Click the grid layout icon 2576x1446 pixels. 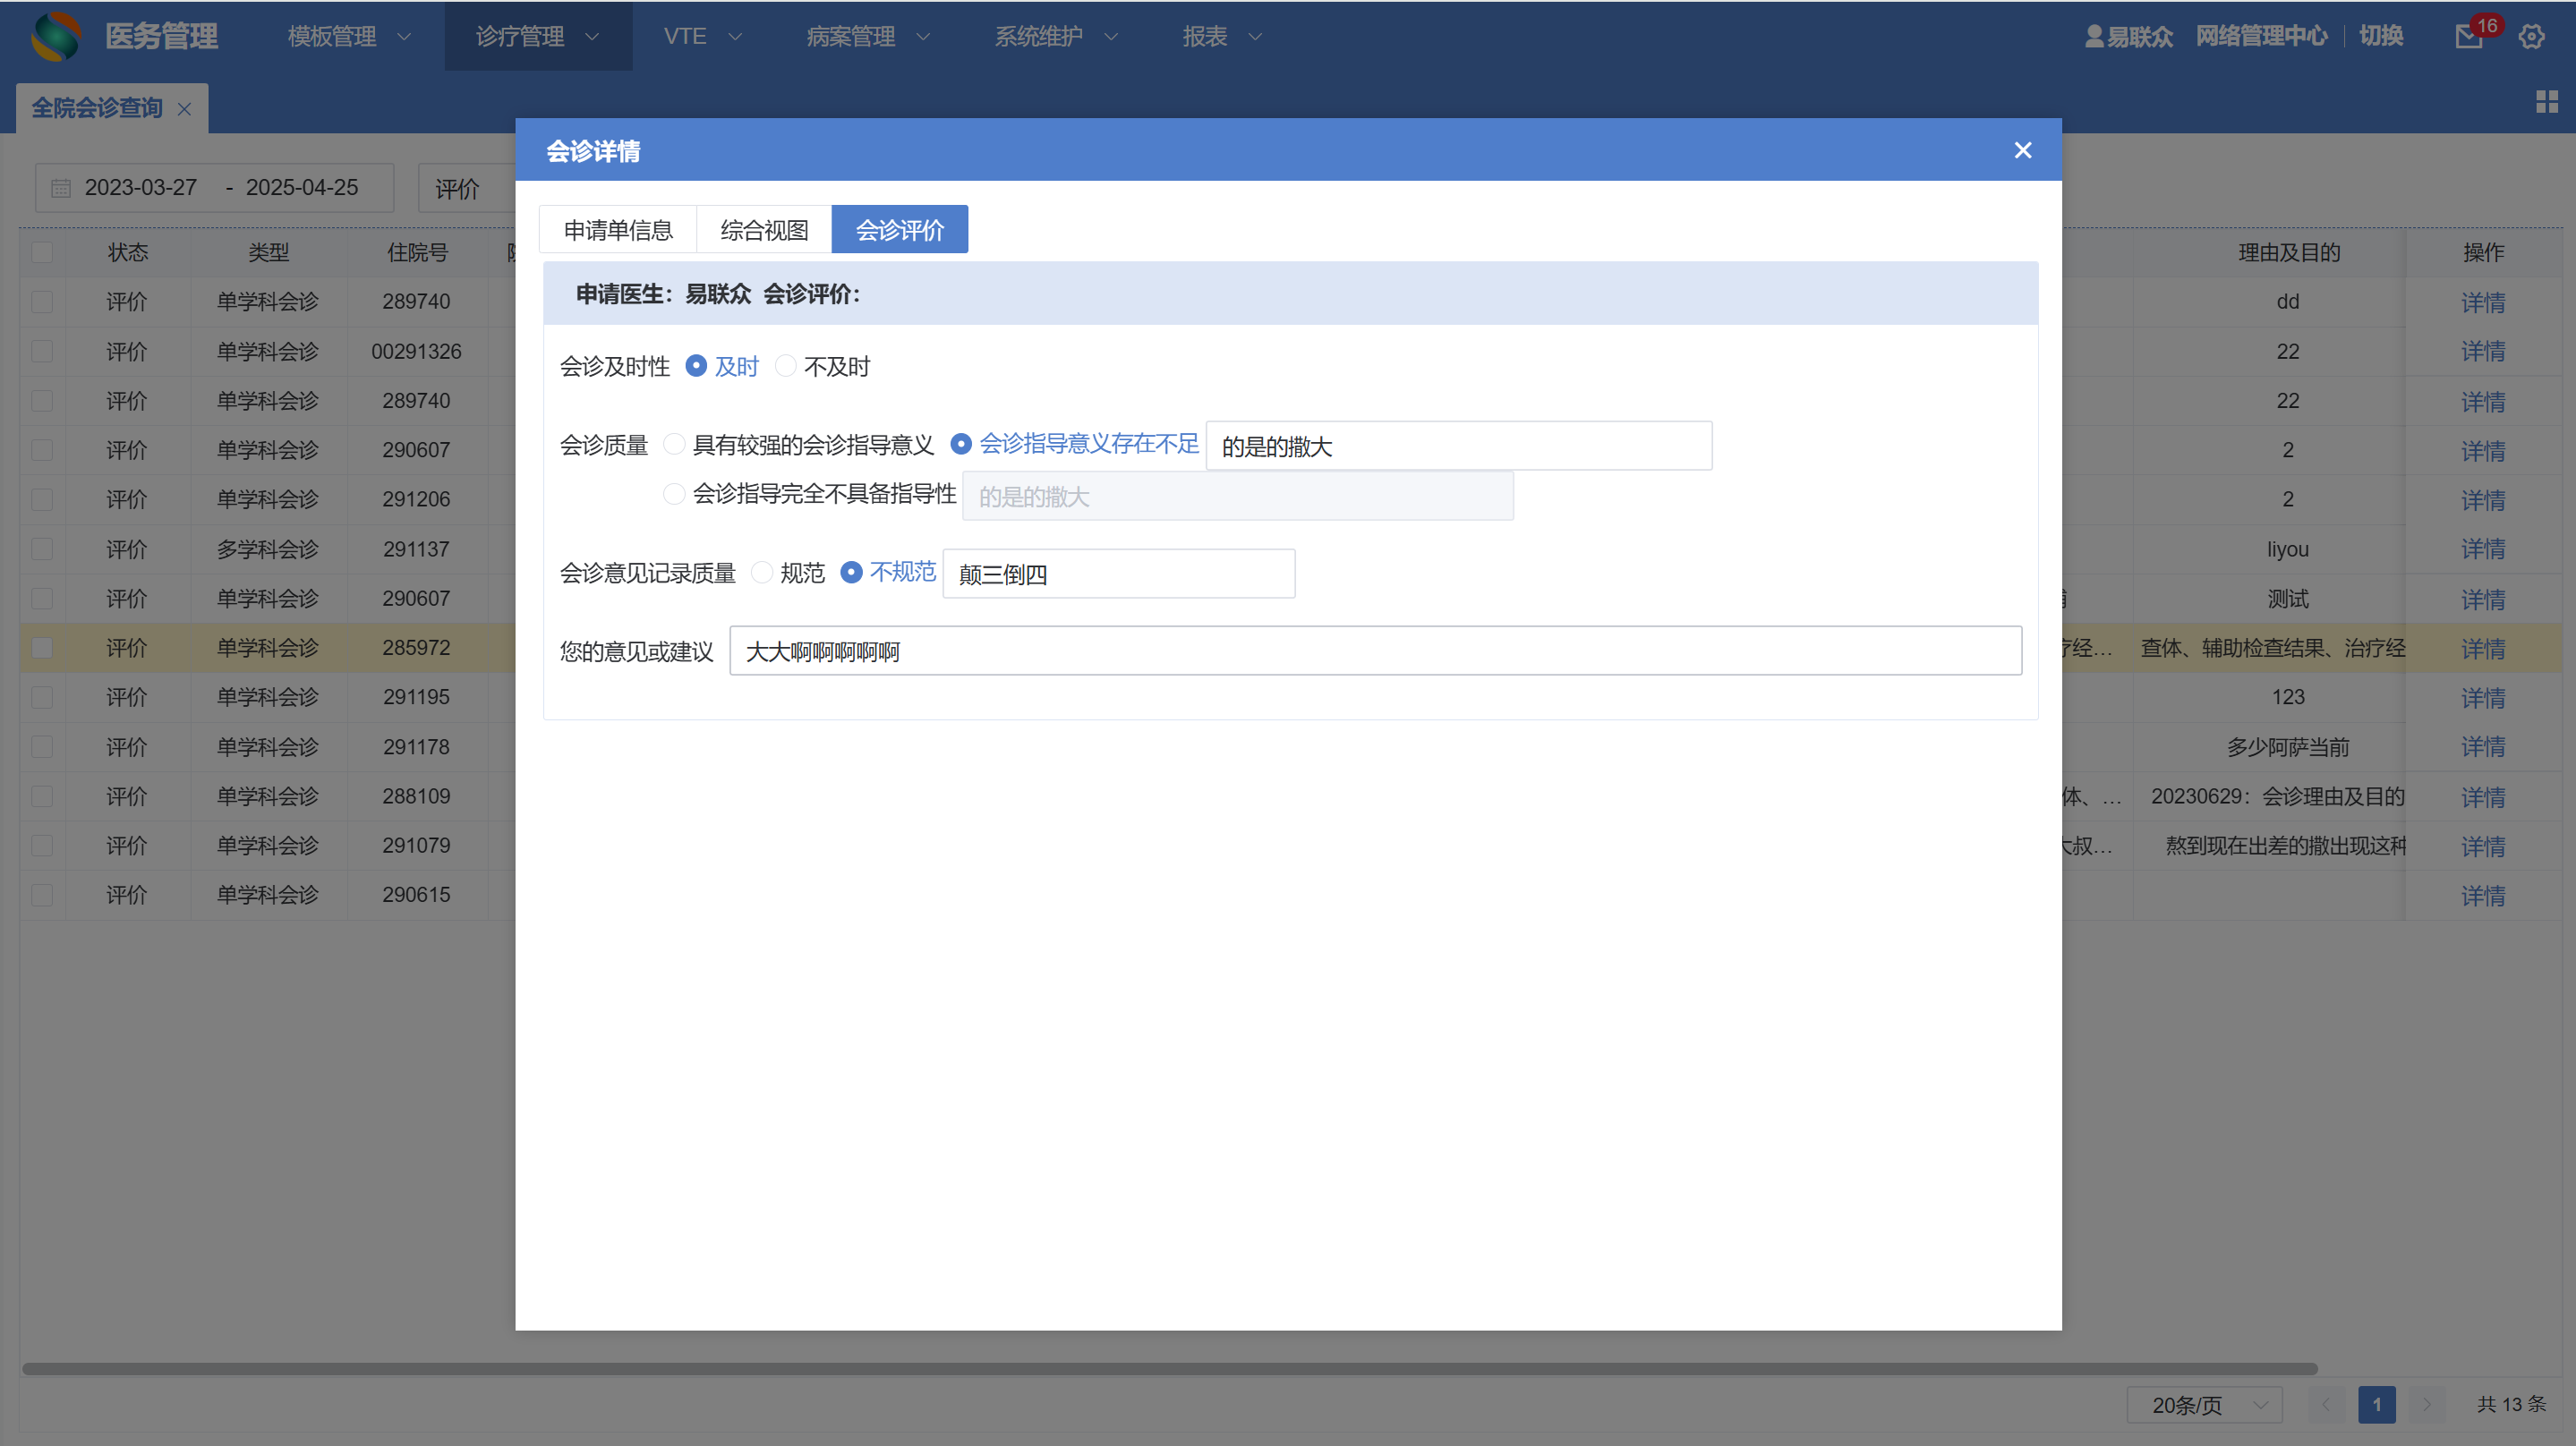(x=2546, y=101)
